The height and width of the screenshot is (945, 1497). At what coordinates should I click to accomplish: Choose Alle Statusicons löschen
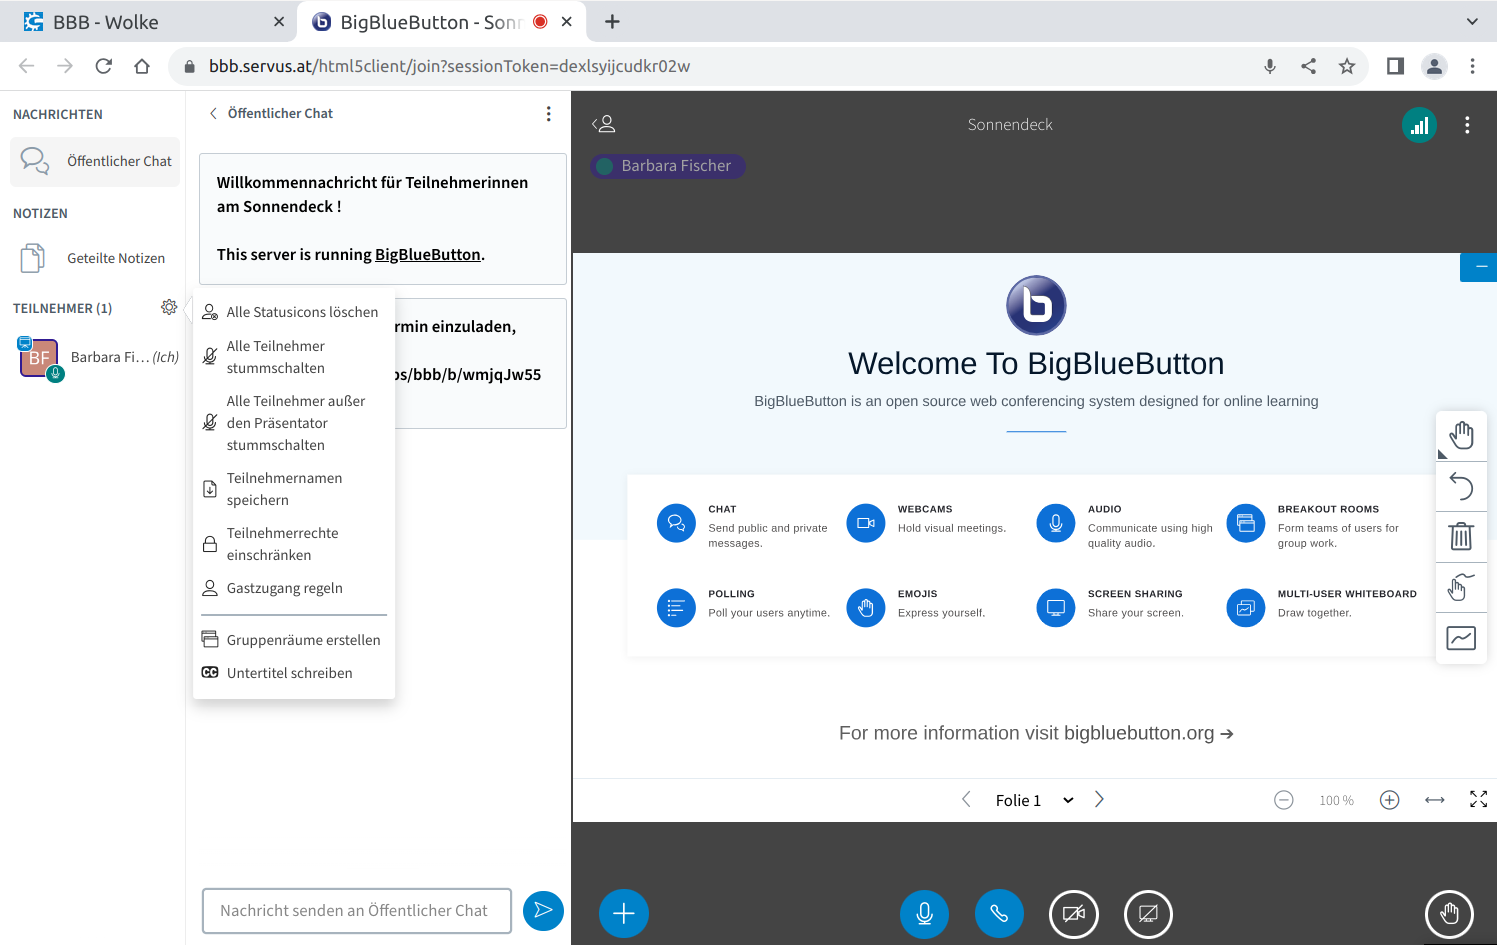click(x=302, y=312)
